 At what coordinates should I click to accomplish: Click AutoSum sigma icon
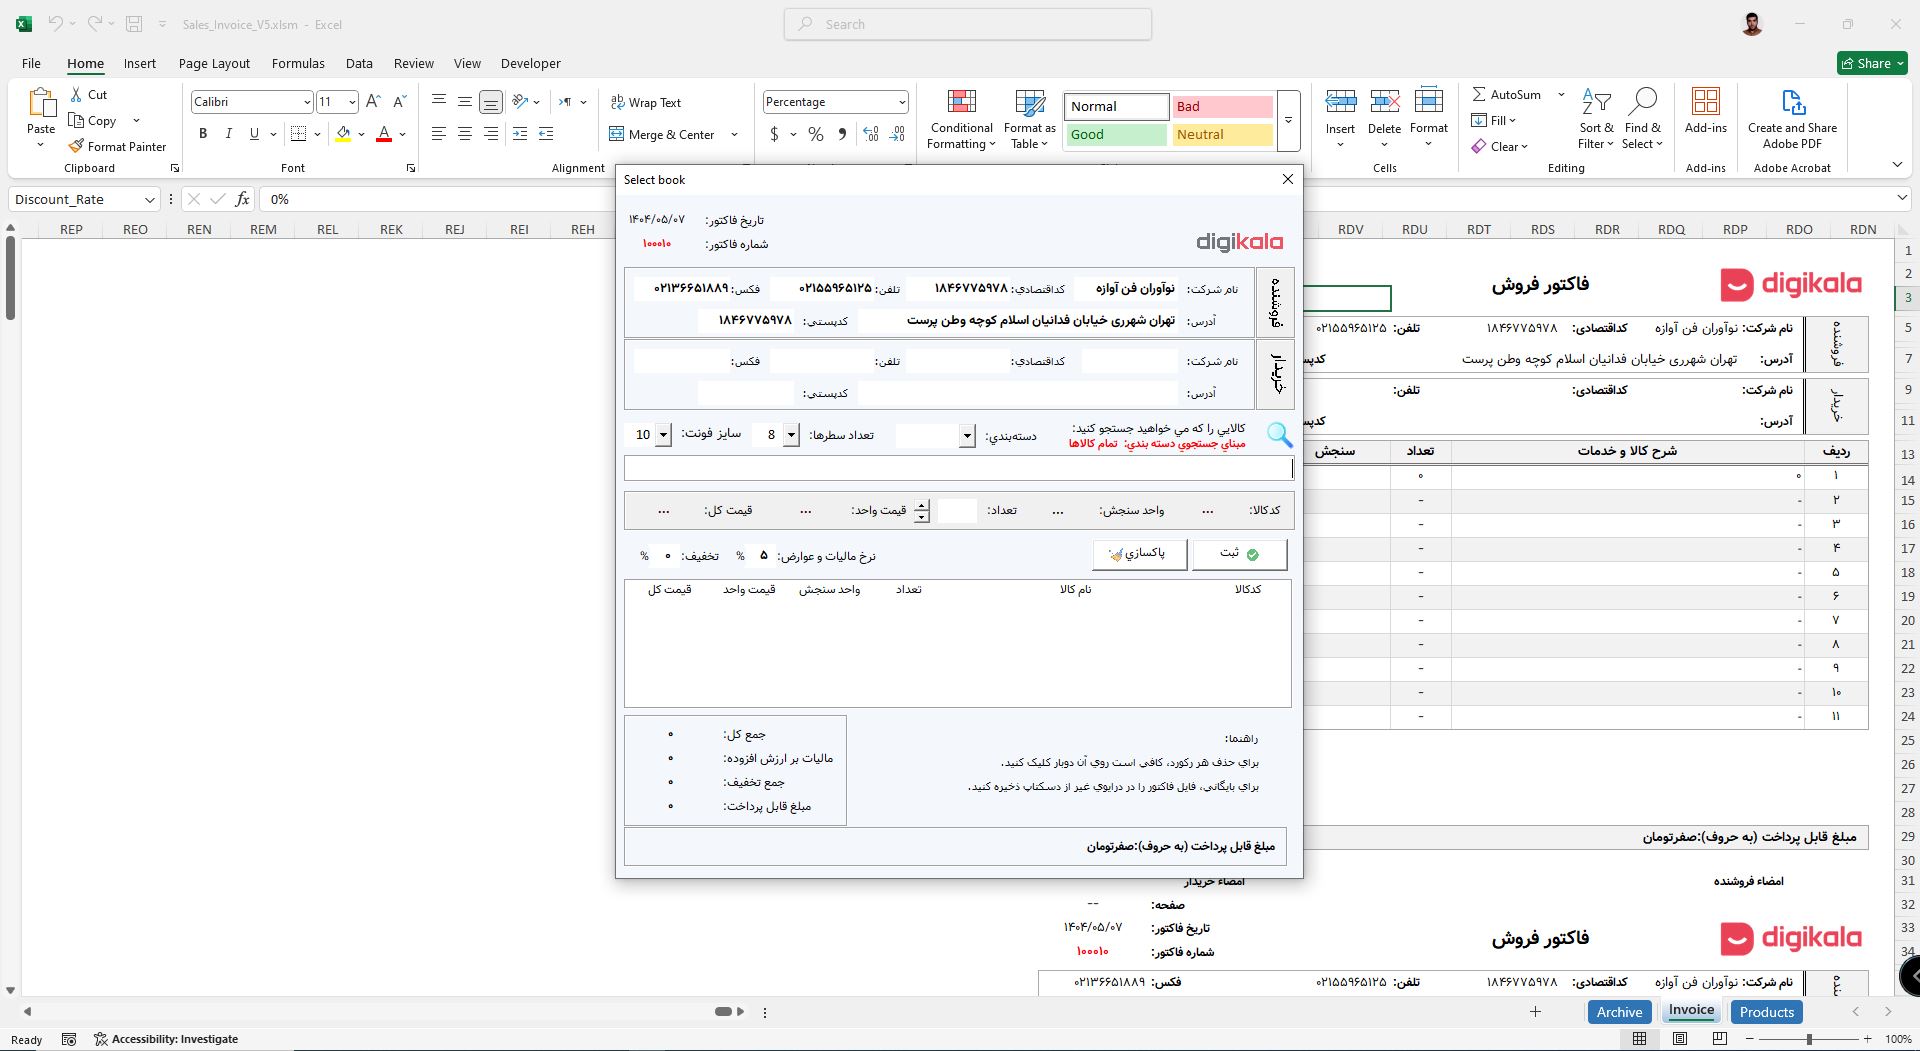pyautogui.click(x=1479, y=94)
